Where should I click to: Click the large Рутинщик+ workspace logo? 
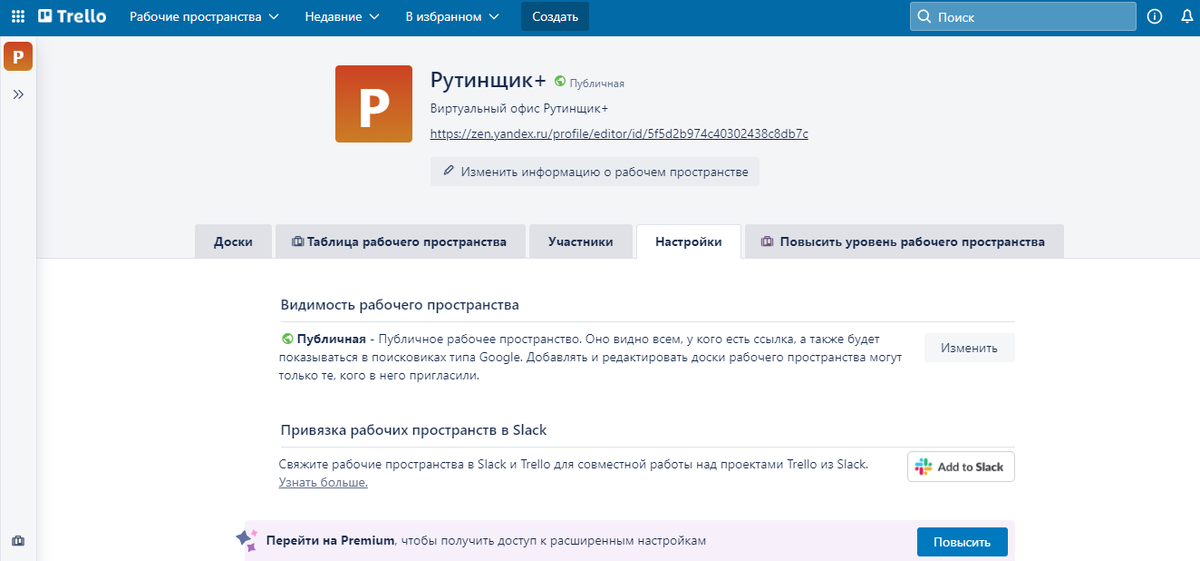[x=373, y=104]
